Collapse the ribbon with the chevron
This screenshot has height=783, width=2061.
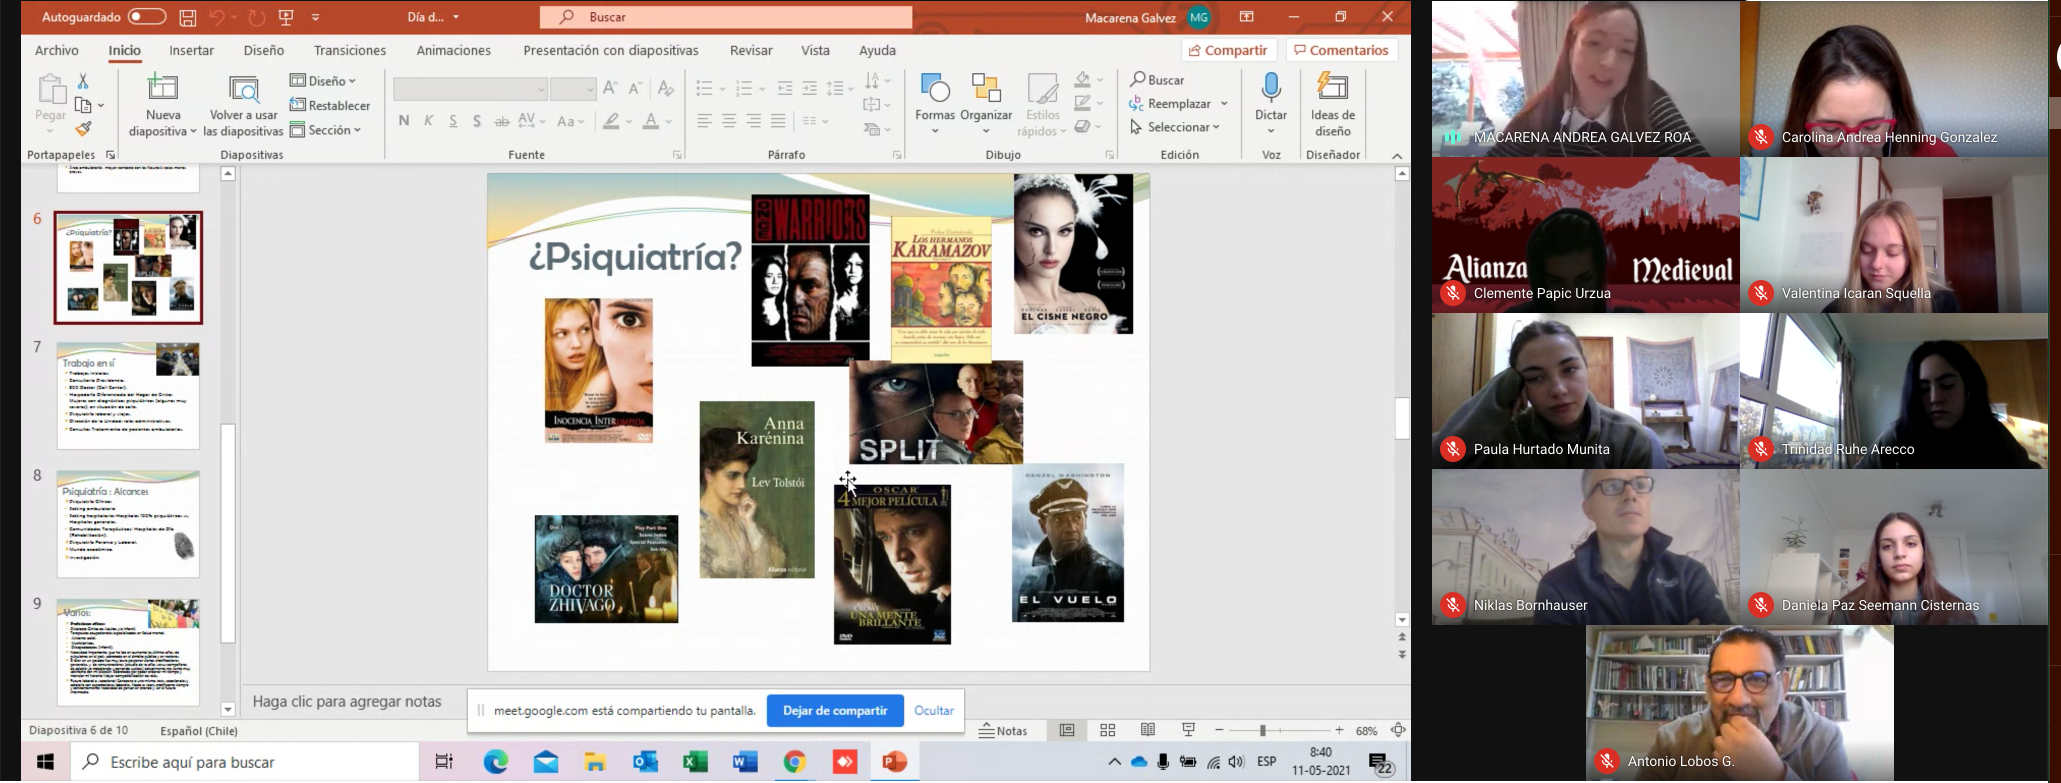click(x=1397, y=156)
